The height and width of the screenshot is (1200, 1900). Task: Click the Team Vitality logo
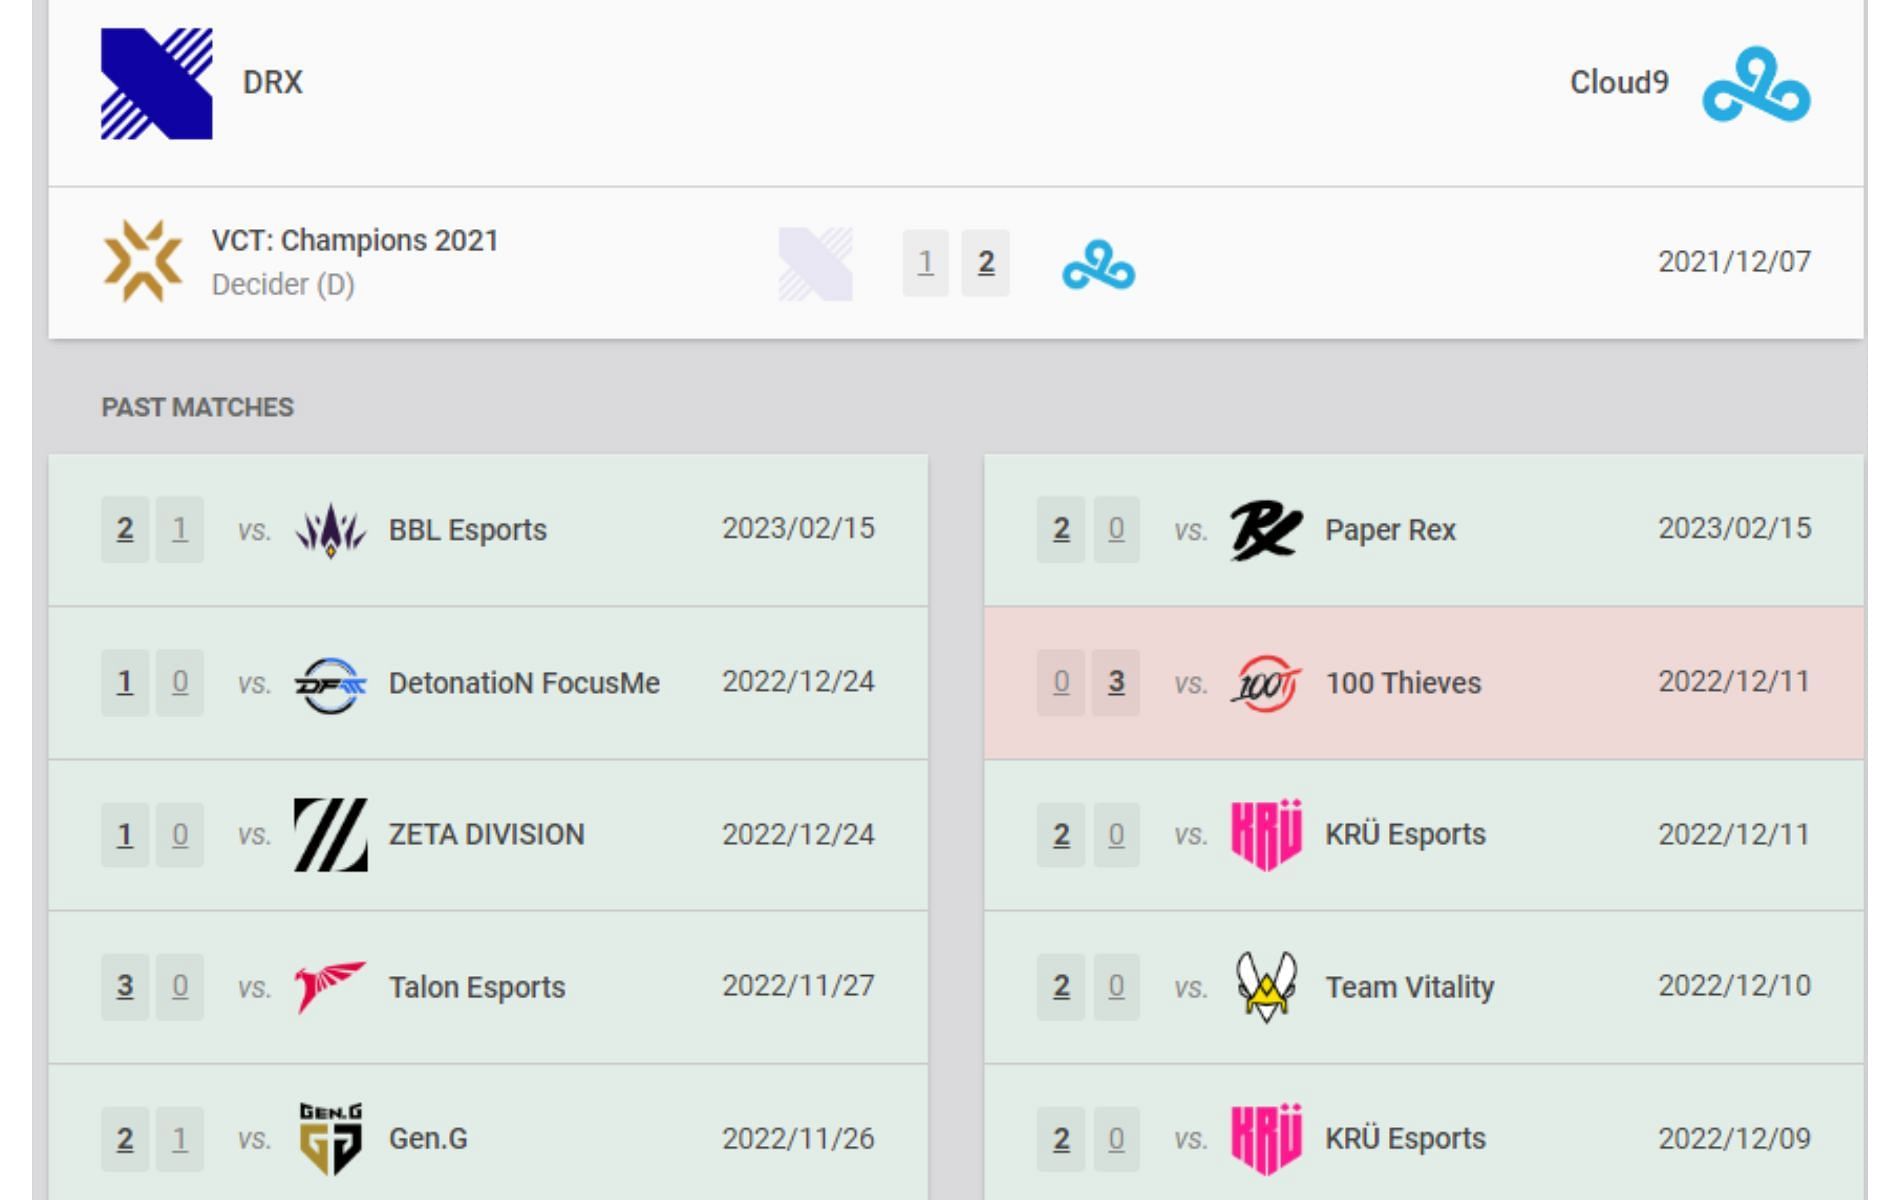pyautogui.click(x=1266, y=987)
